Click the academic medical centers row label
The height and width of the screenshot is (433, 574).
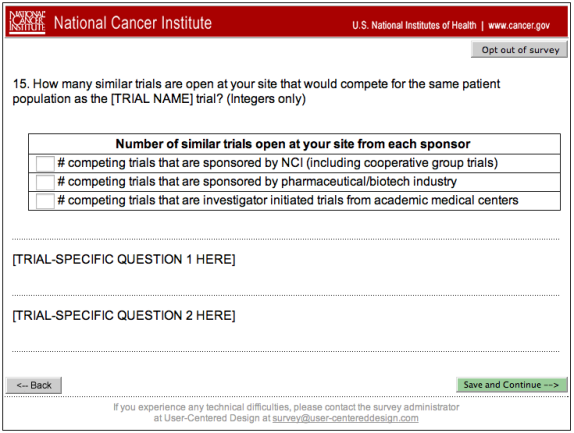click(x=288, y=200)
